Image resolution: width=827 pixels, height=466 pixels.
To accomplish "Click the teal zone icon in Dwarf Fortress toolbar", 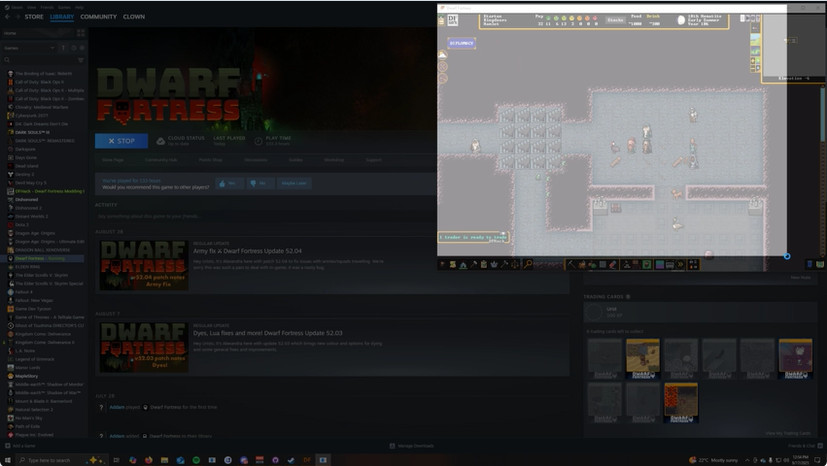I will coord(660,264).
